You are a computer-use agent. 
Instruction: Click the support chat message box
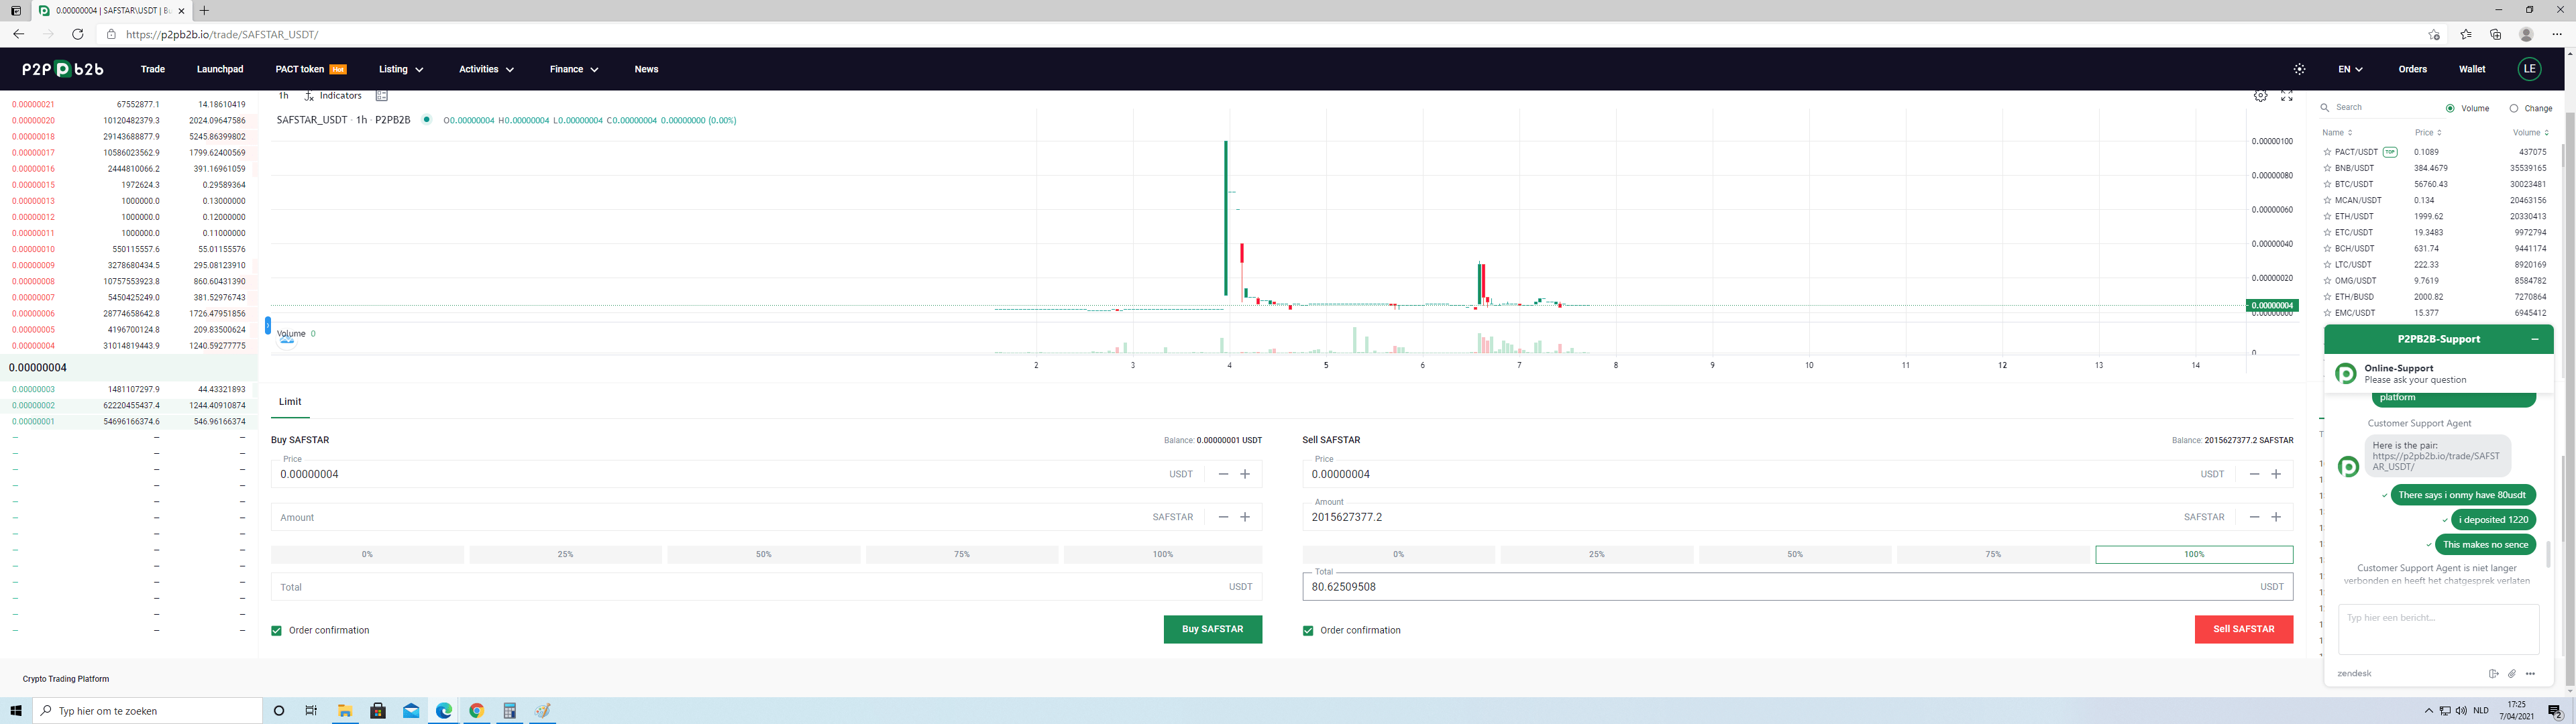[2438, 629]
